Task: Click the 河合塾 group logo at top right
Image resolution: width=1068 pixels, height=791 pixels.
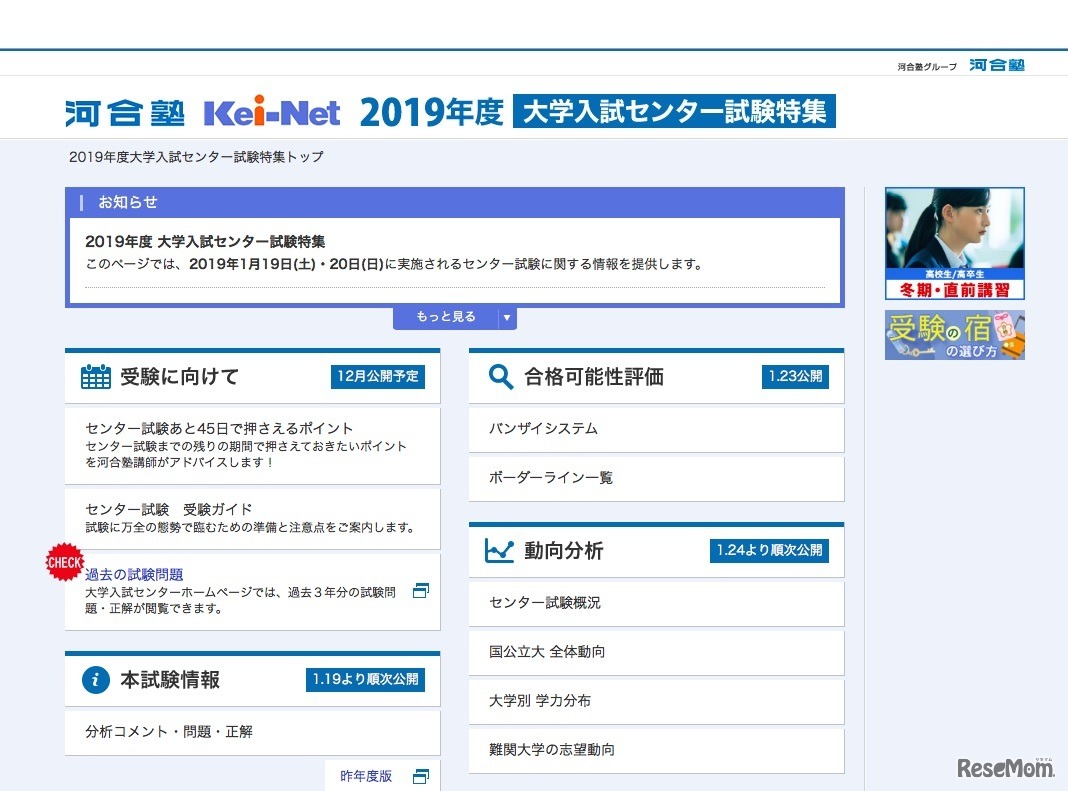Action: coord(996,66)
